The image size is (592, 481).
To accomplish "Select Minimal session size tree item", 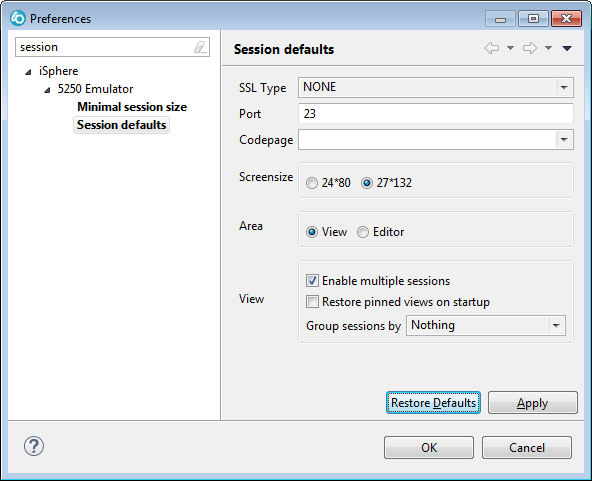I will pyautogui.click(x=132, y=107).
